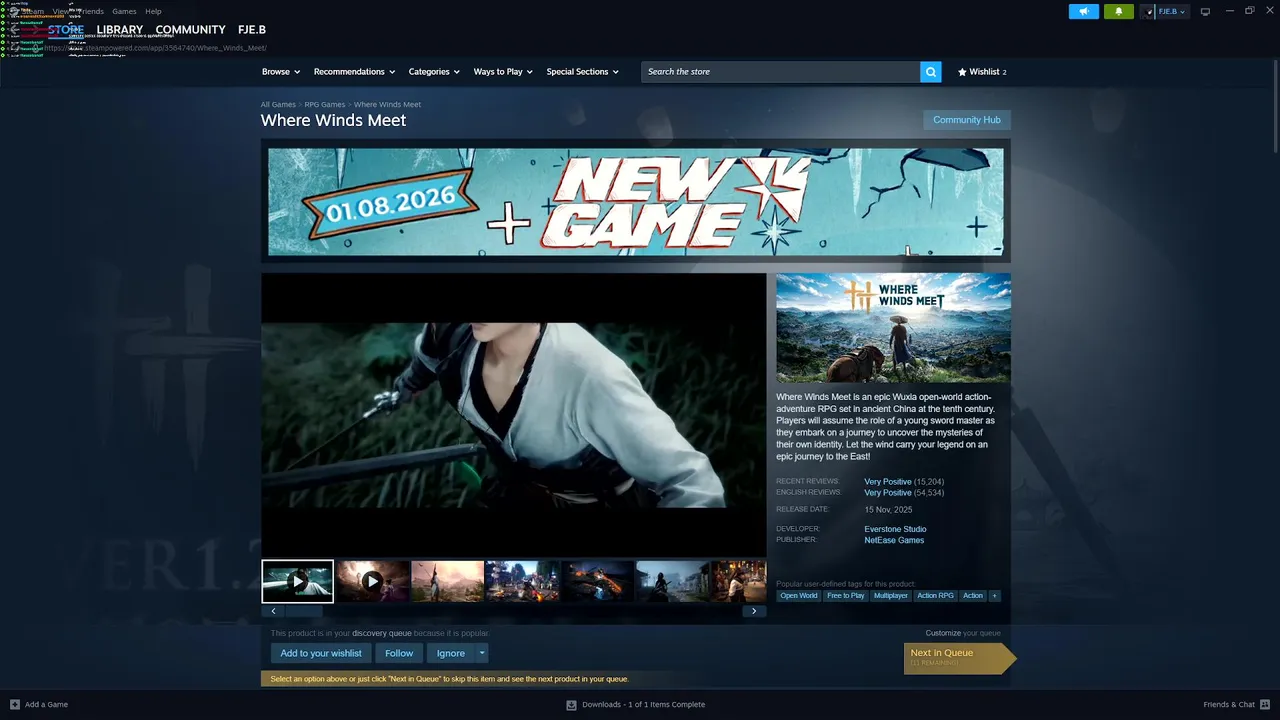
Task: Open the FJE.B profile tab
Action: [x=252, y=30]
